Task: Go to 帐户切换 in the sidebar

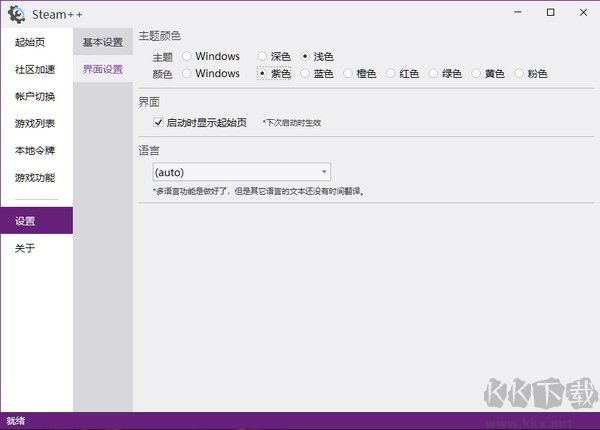Action: 35,96
